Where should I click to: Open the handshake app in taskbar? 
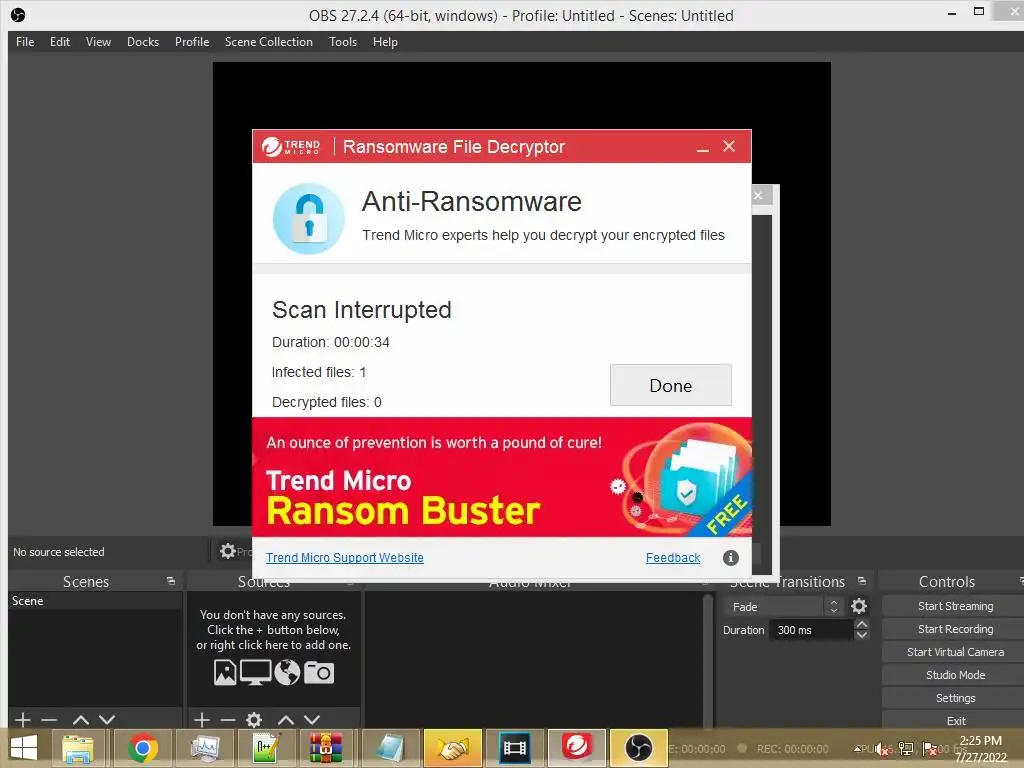453,748
